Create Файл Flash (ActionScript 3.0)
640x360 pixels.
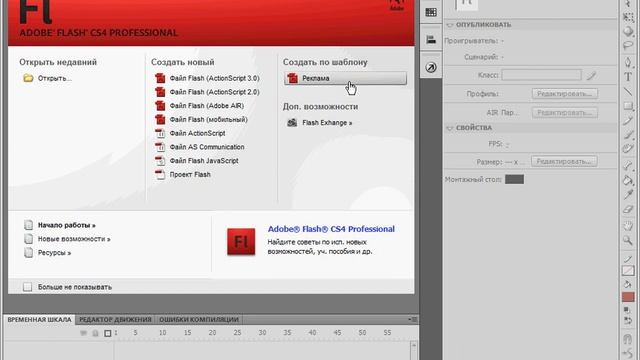tap(207, 78)
